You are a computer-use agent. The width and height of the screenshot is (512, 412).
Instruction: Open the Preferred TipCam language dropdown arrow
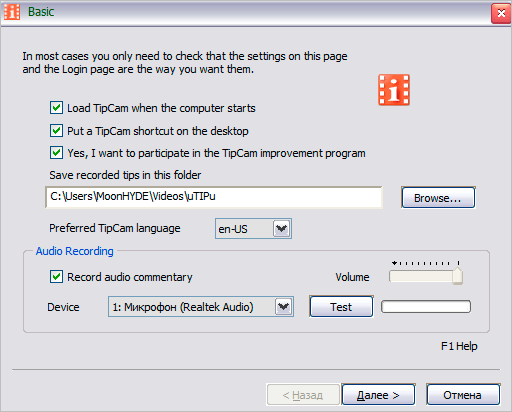282,229
